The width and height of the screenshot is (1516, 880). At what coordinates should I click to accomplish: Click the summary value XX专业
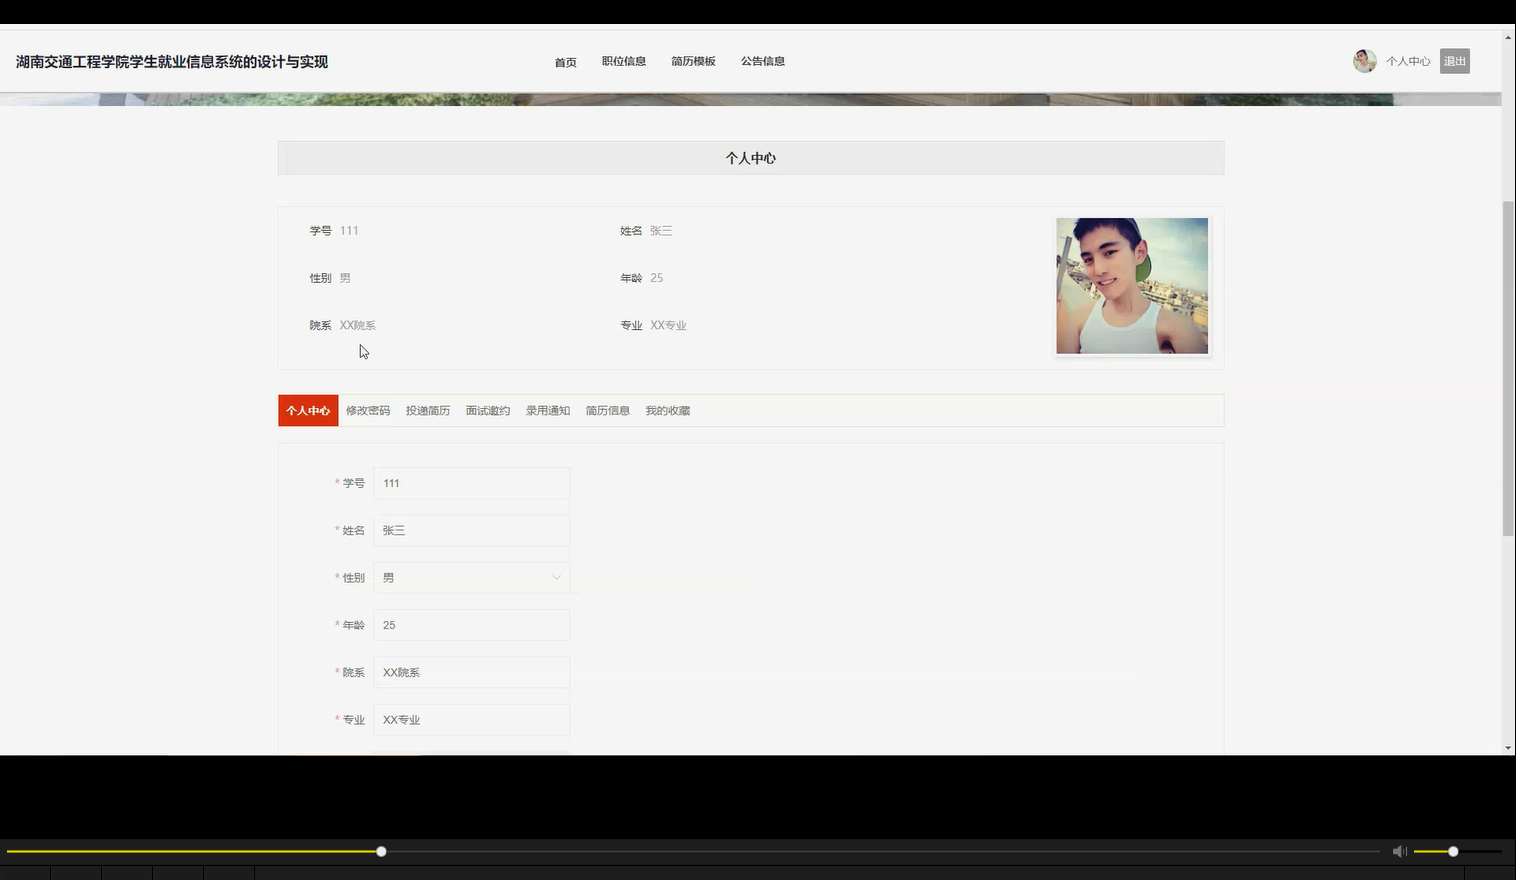point(668,325)
